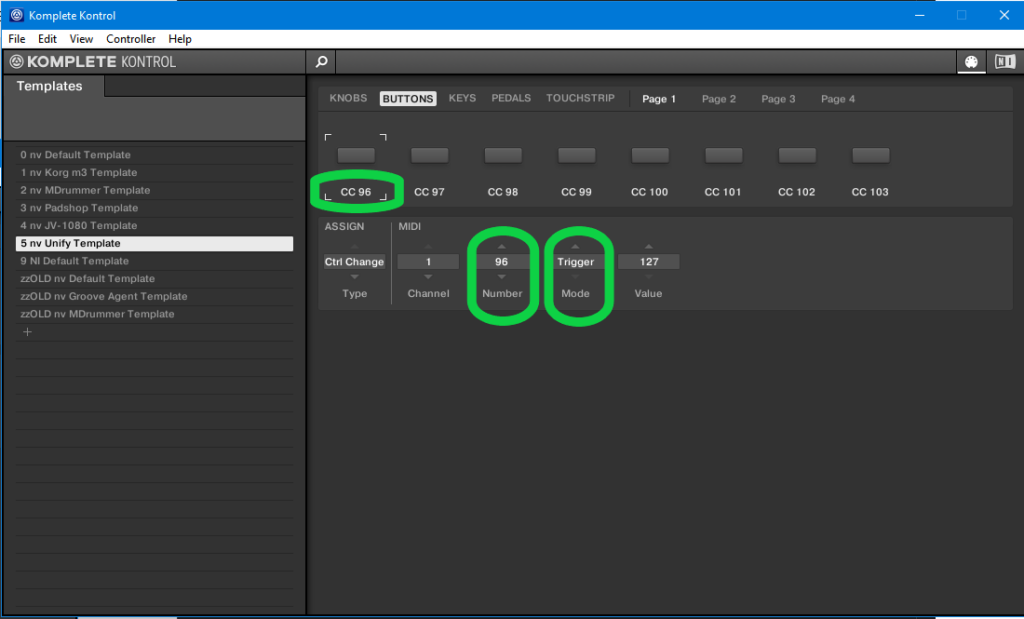Open the File menu
This screenshot has width=1024, height=619.
coord(17,39)
